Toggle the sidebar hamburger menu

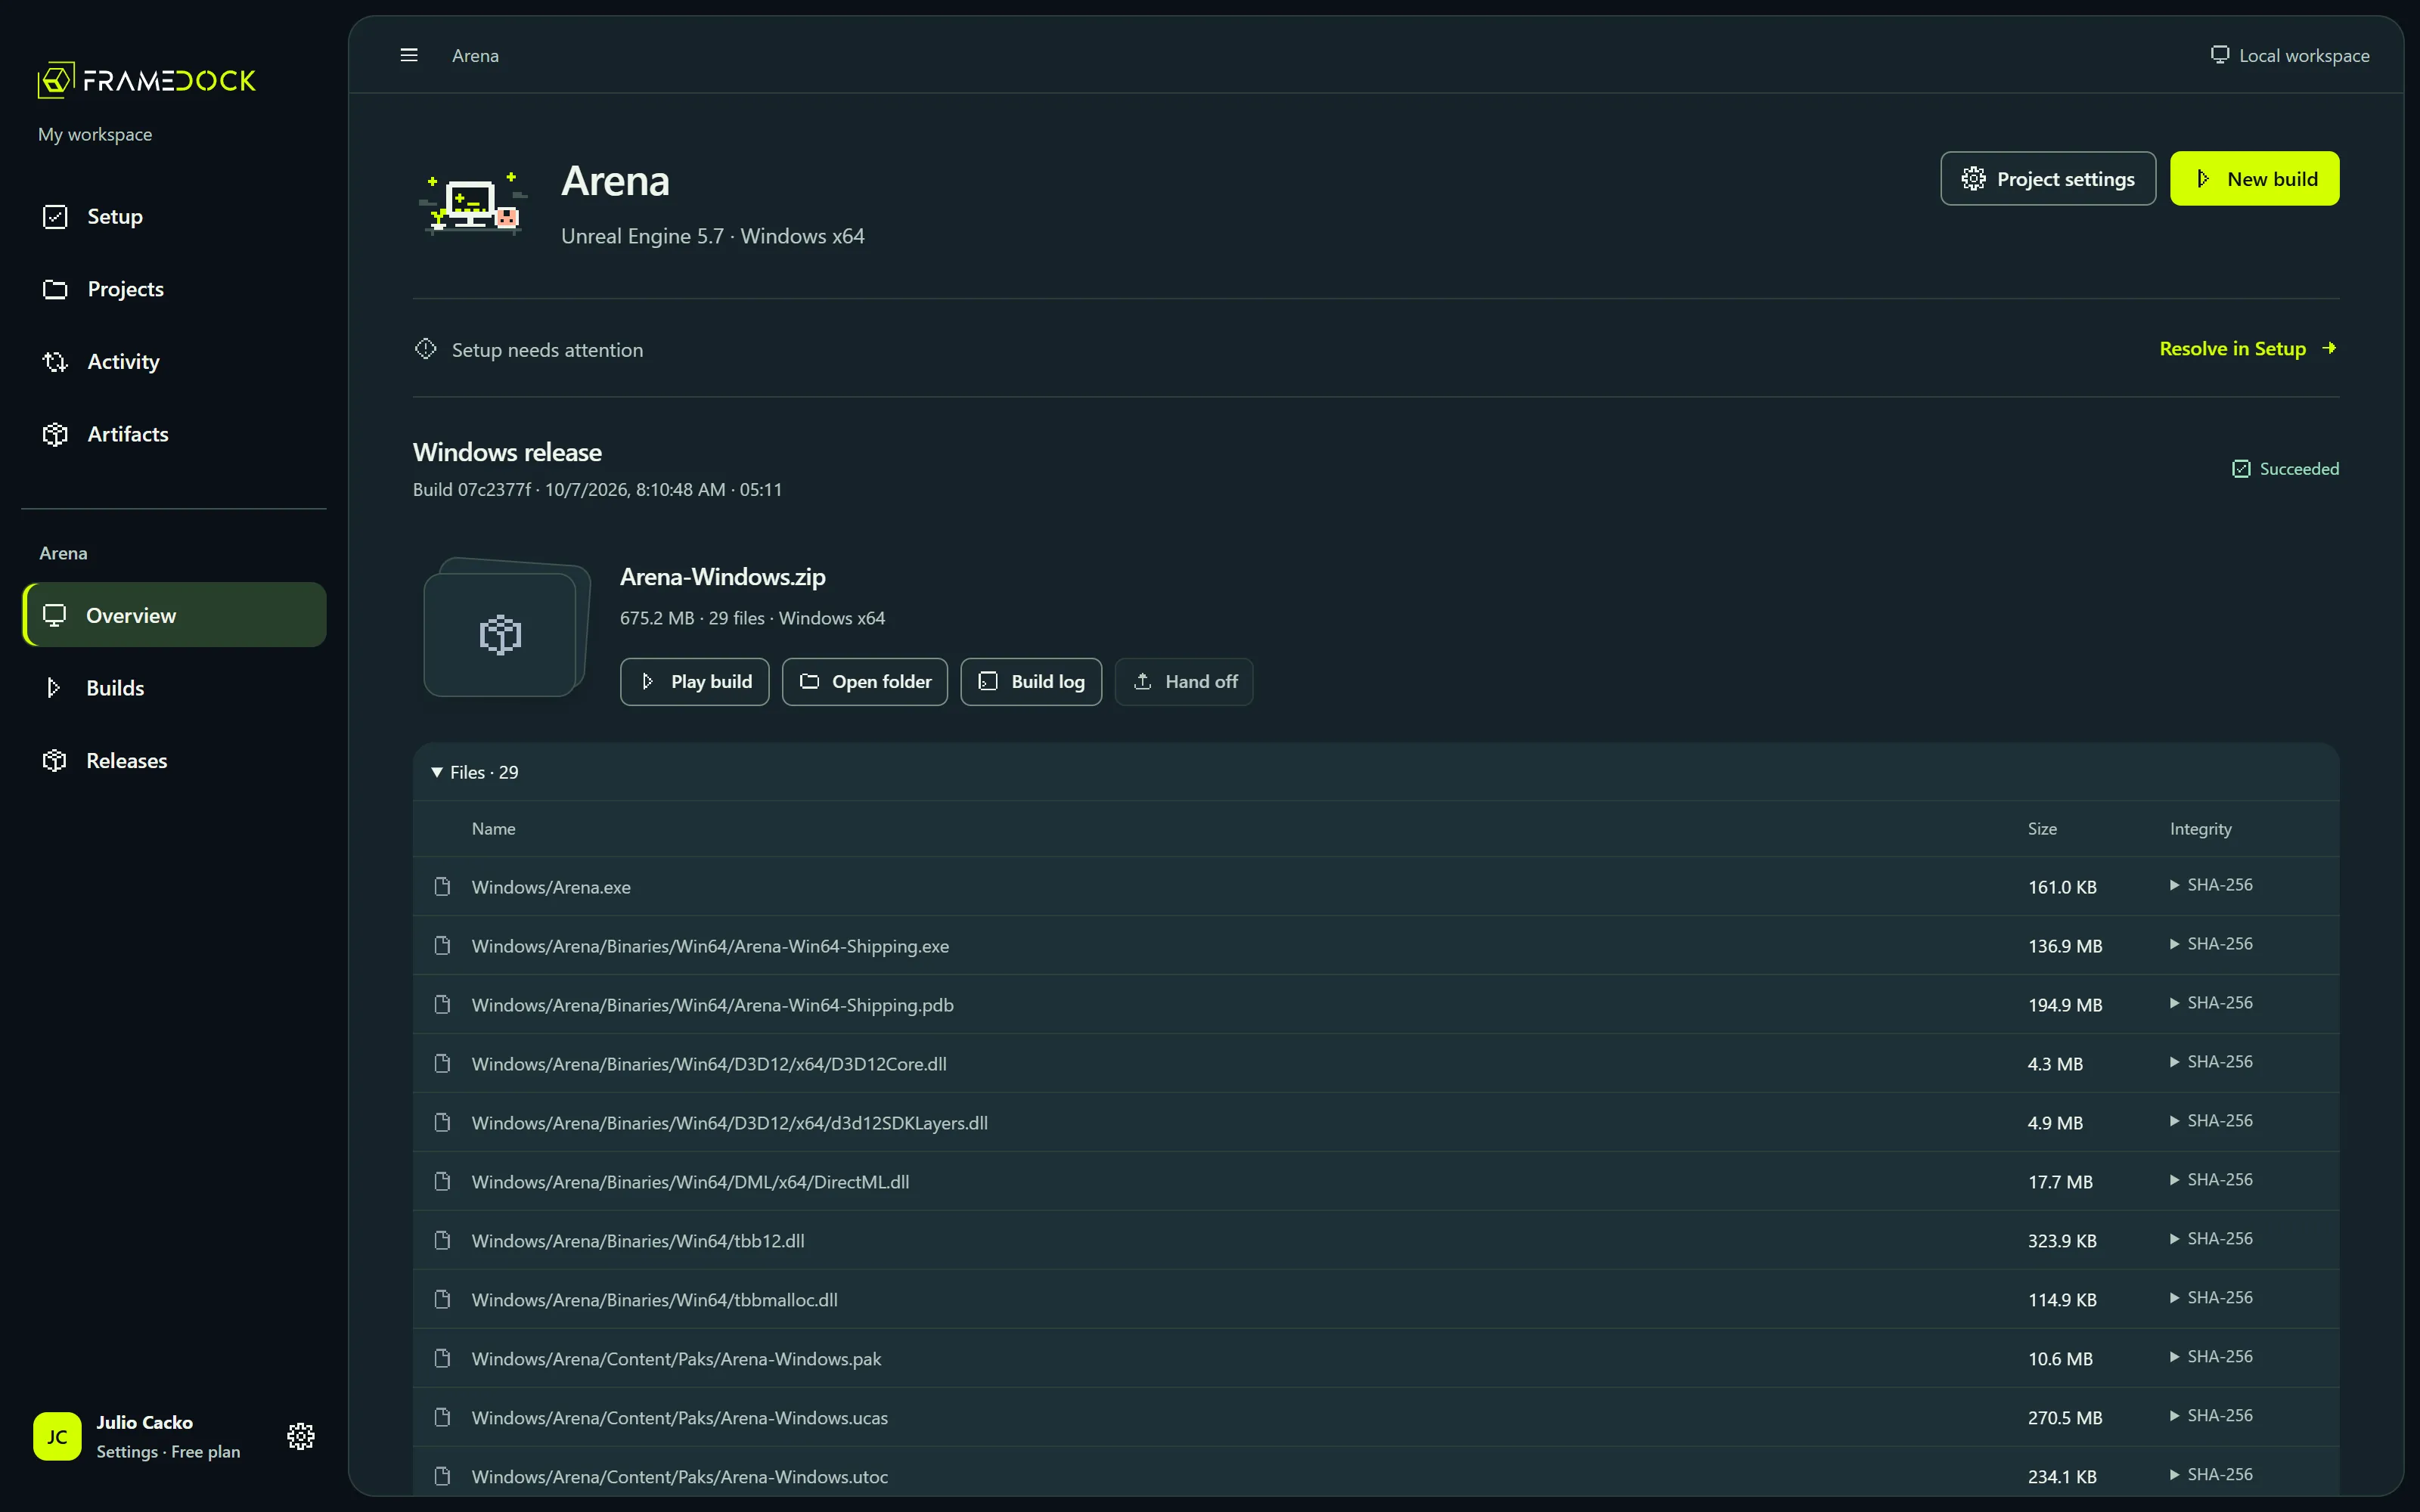pos(409,55)
